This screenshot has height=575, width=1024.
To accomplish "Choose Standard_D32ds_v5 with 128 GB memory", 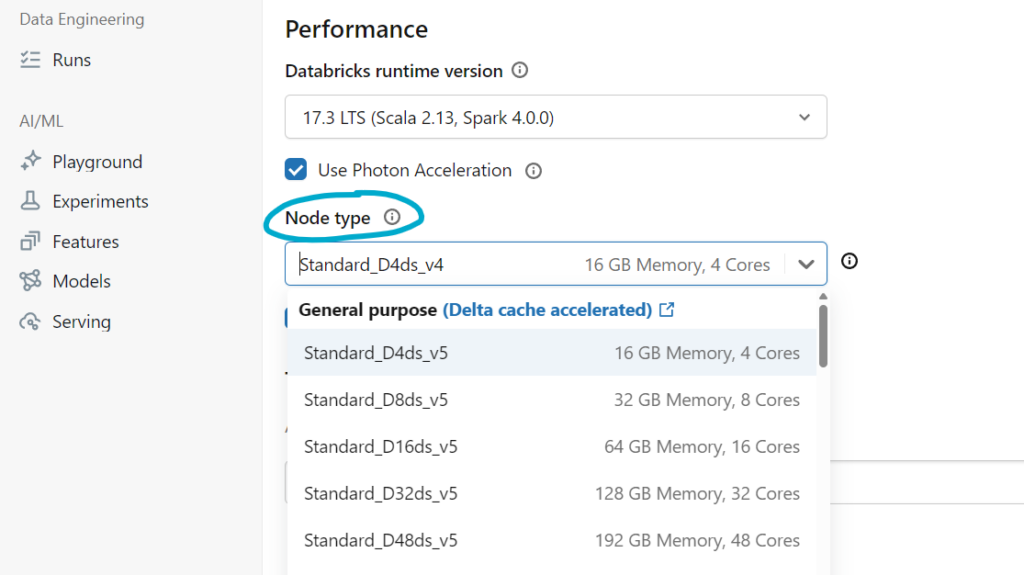I will [551, 494].
